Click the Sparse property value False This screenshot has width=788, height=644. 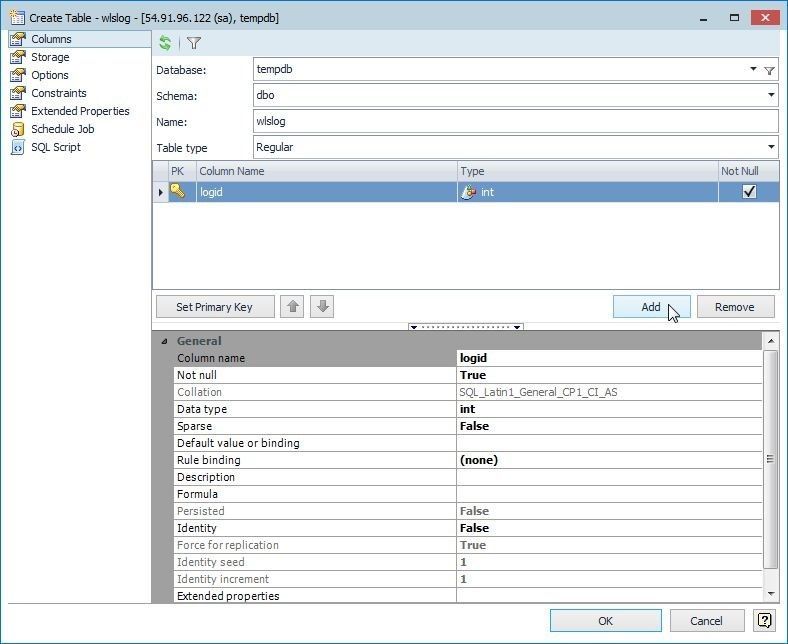point(609,426)
